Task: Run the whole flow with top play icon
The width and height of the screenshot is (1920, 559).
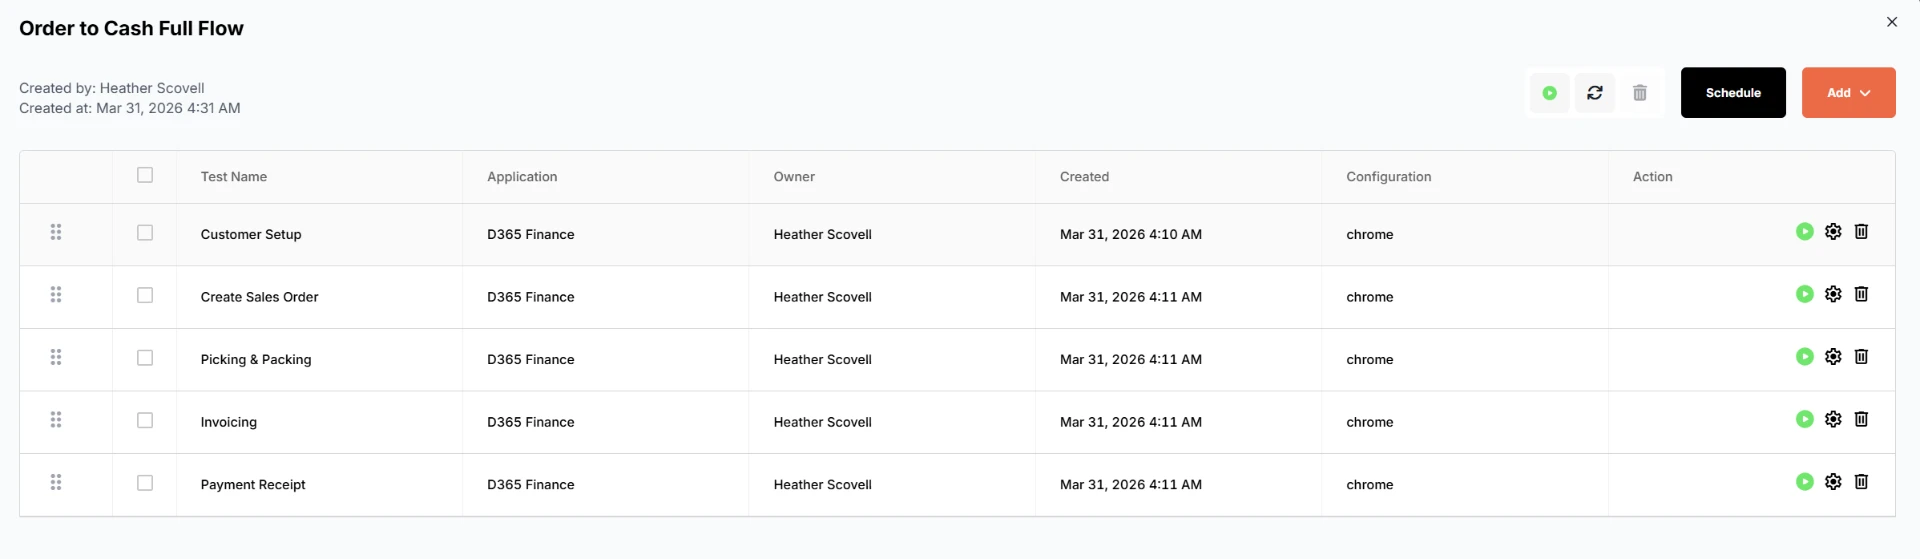Action: click(x=1549, y=93)
